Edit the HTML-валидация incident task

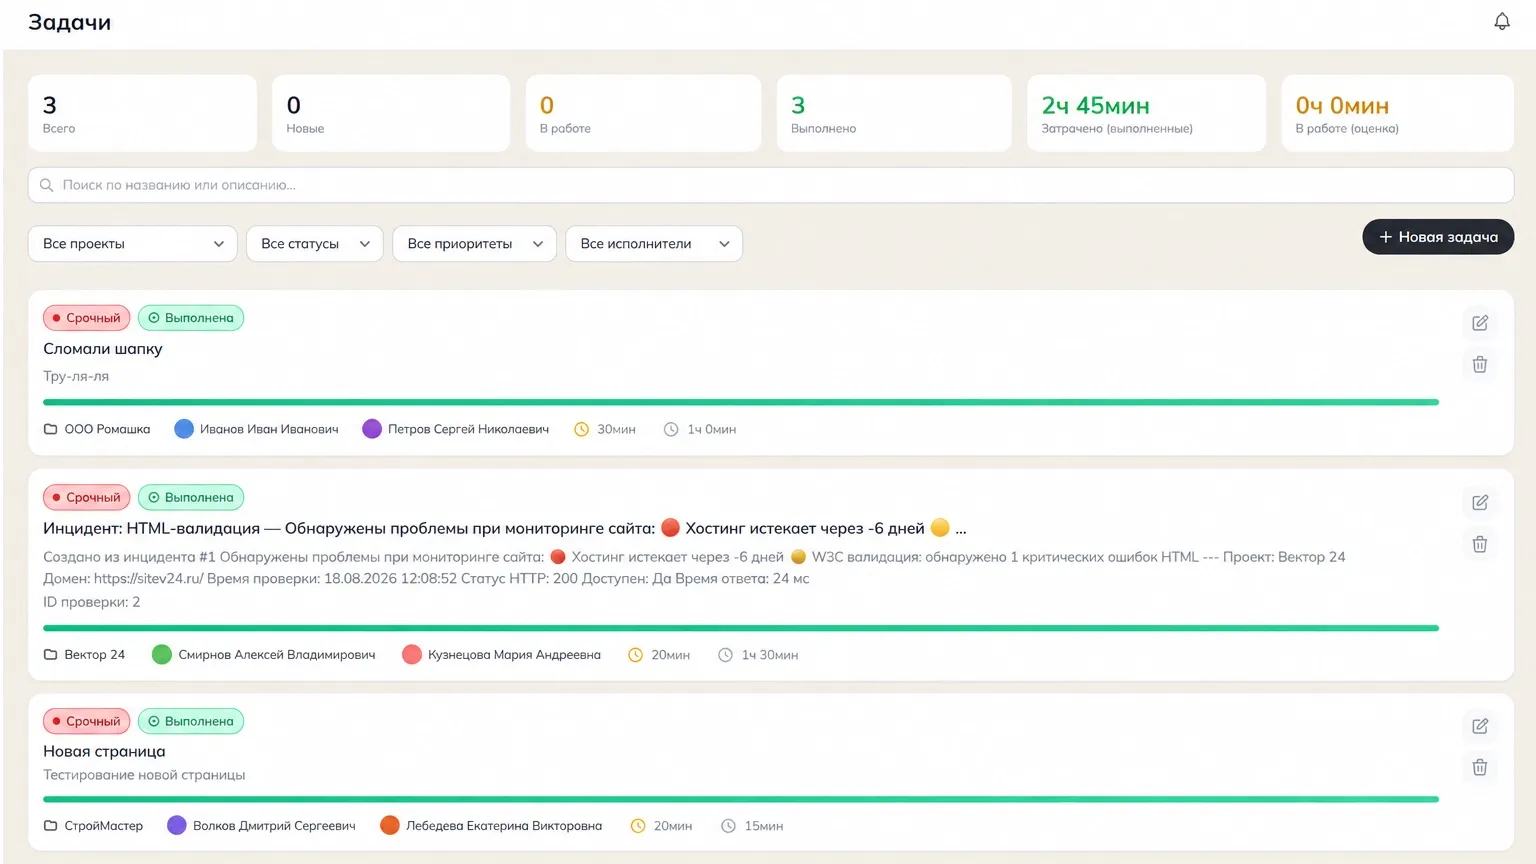[x=1480, y=502]
